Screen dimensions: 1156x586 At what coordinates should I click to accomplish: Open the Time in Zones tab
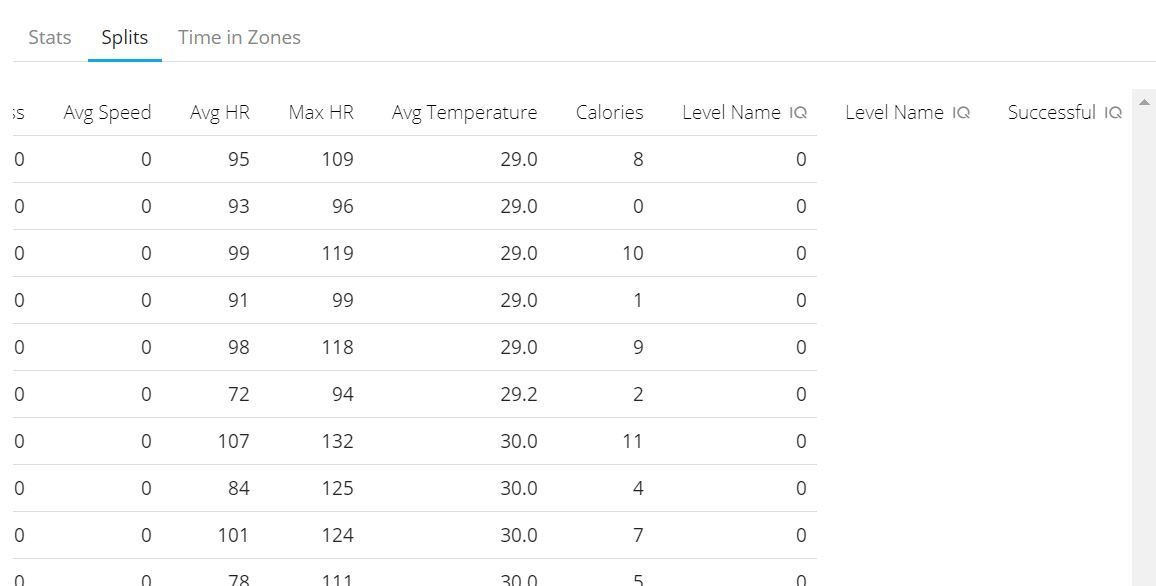tap(239, 38)
